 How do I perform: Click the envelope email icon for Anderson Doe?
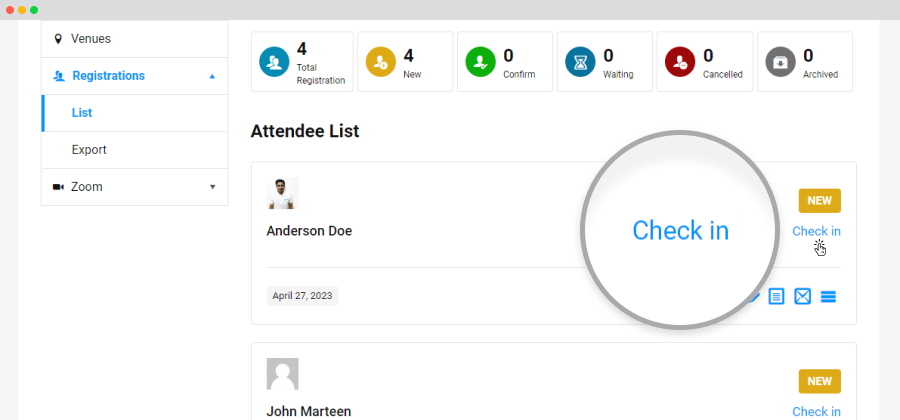point(802,297)
